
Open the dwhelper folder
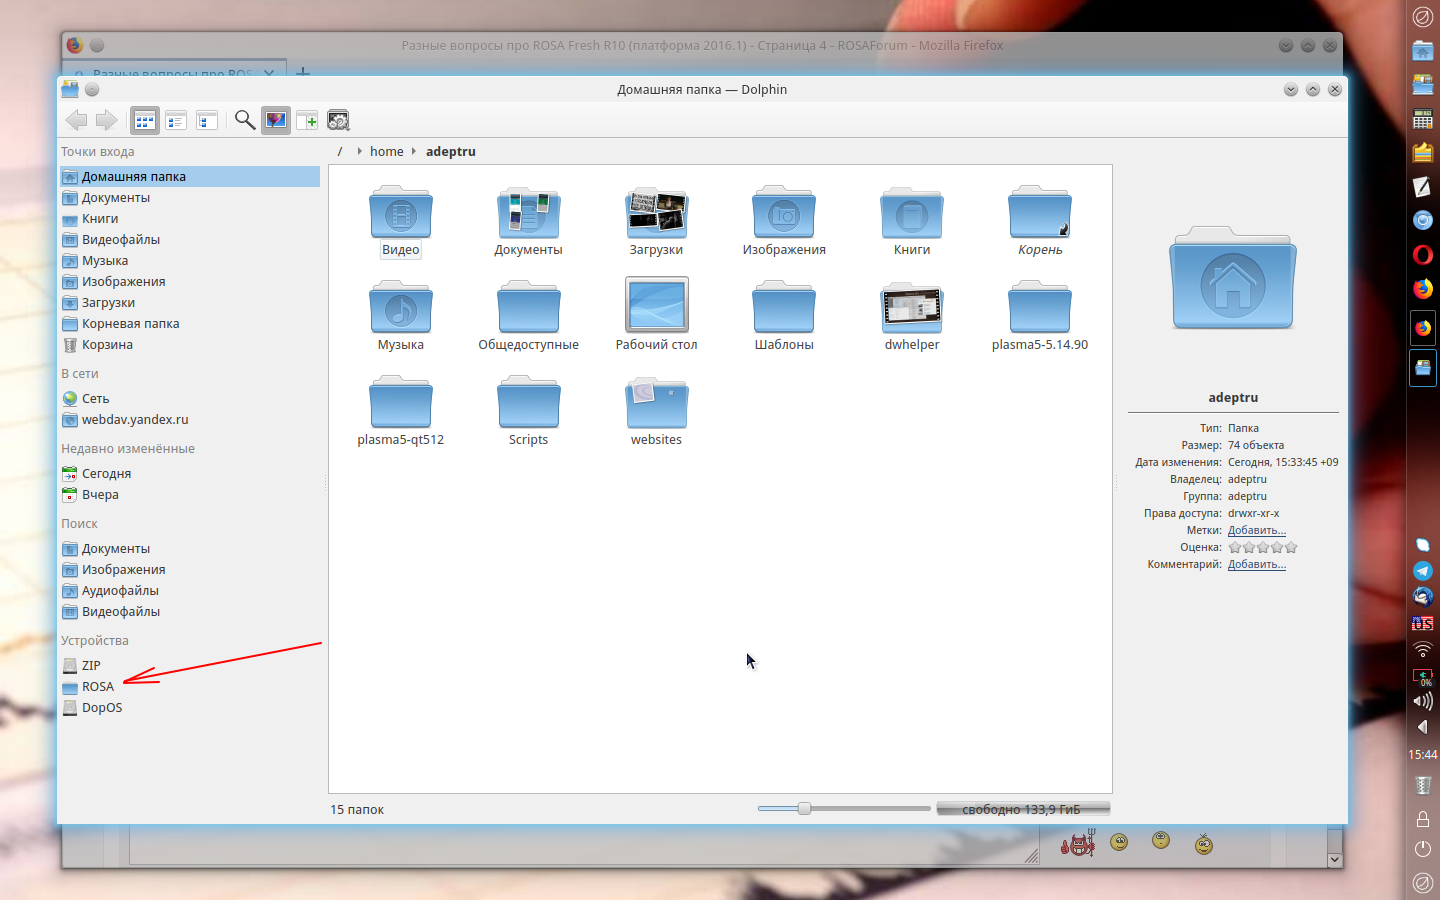[x=911, y=308]
